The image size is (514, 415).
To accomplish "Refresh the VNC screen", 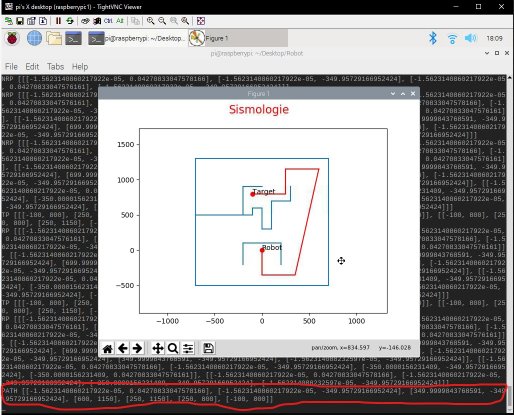I will coord(70,21).
